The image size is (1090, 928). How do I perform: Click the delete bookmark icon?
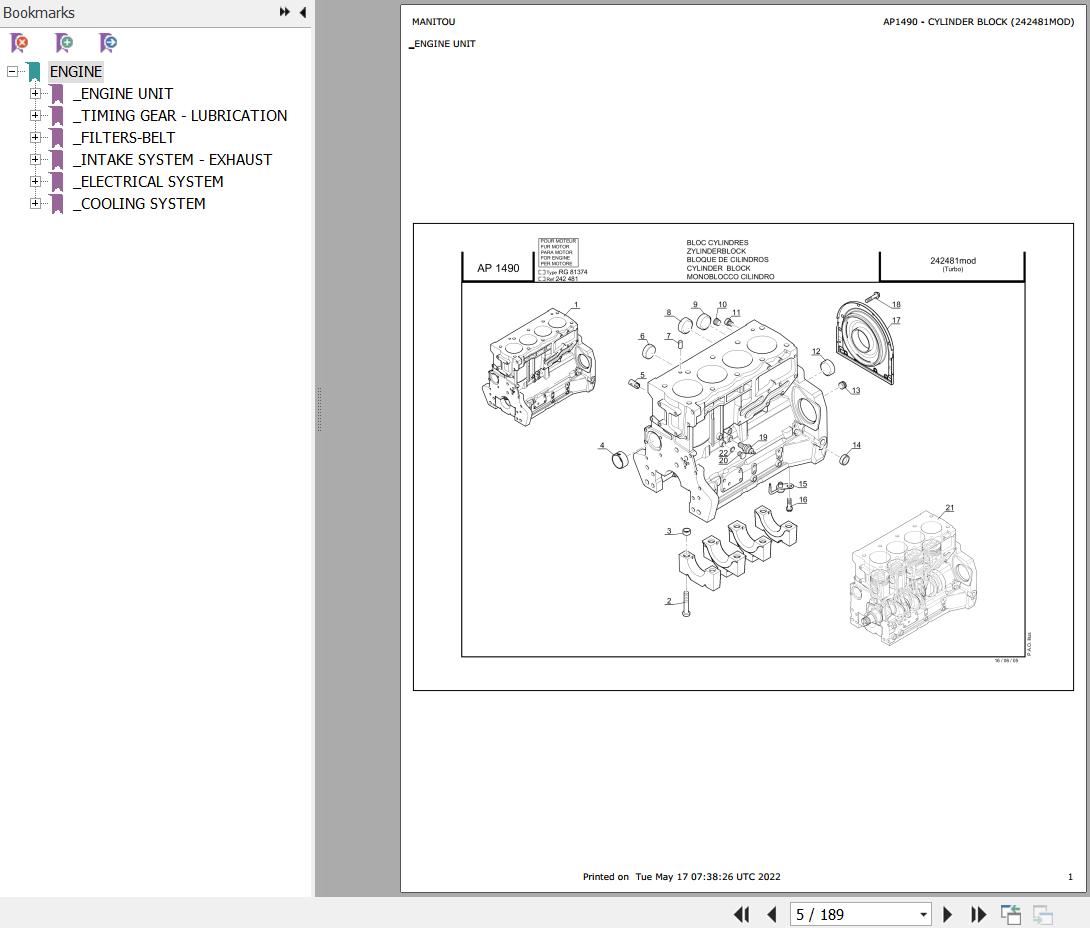pyautogui.click(x=19, y=43)
